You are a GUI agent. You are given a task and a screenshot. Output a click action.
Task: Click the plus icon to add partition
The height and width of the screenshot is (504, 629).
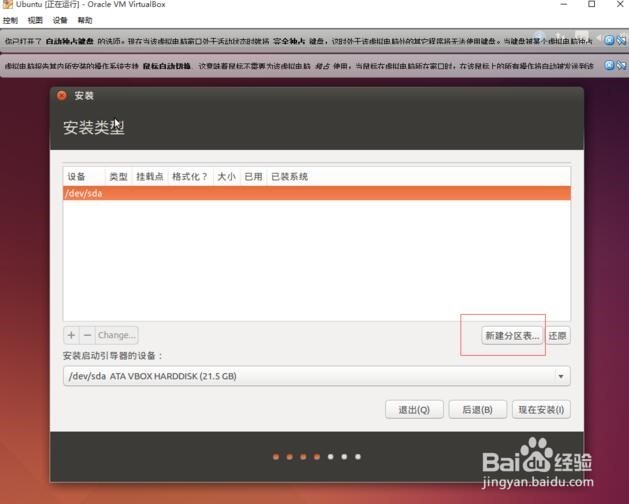tap(71, 335)
